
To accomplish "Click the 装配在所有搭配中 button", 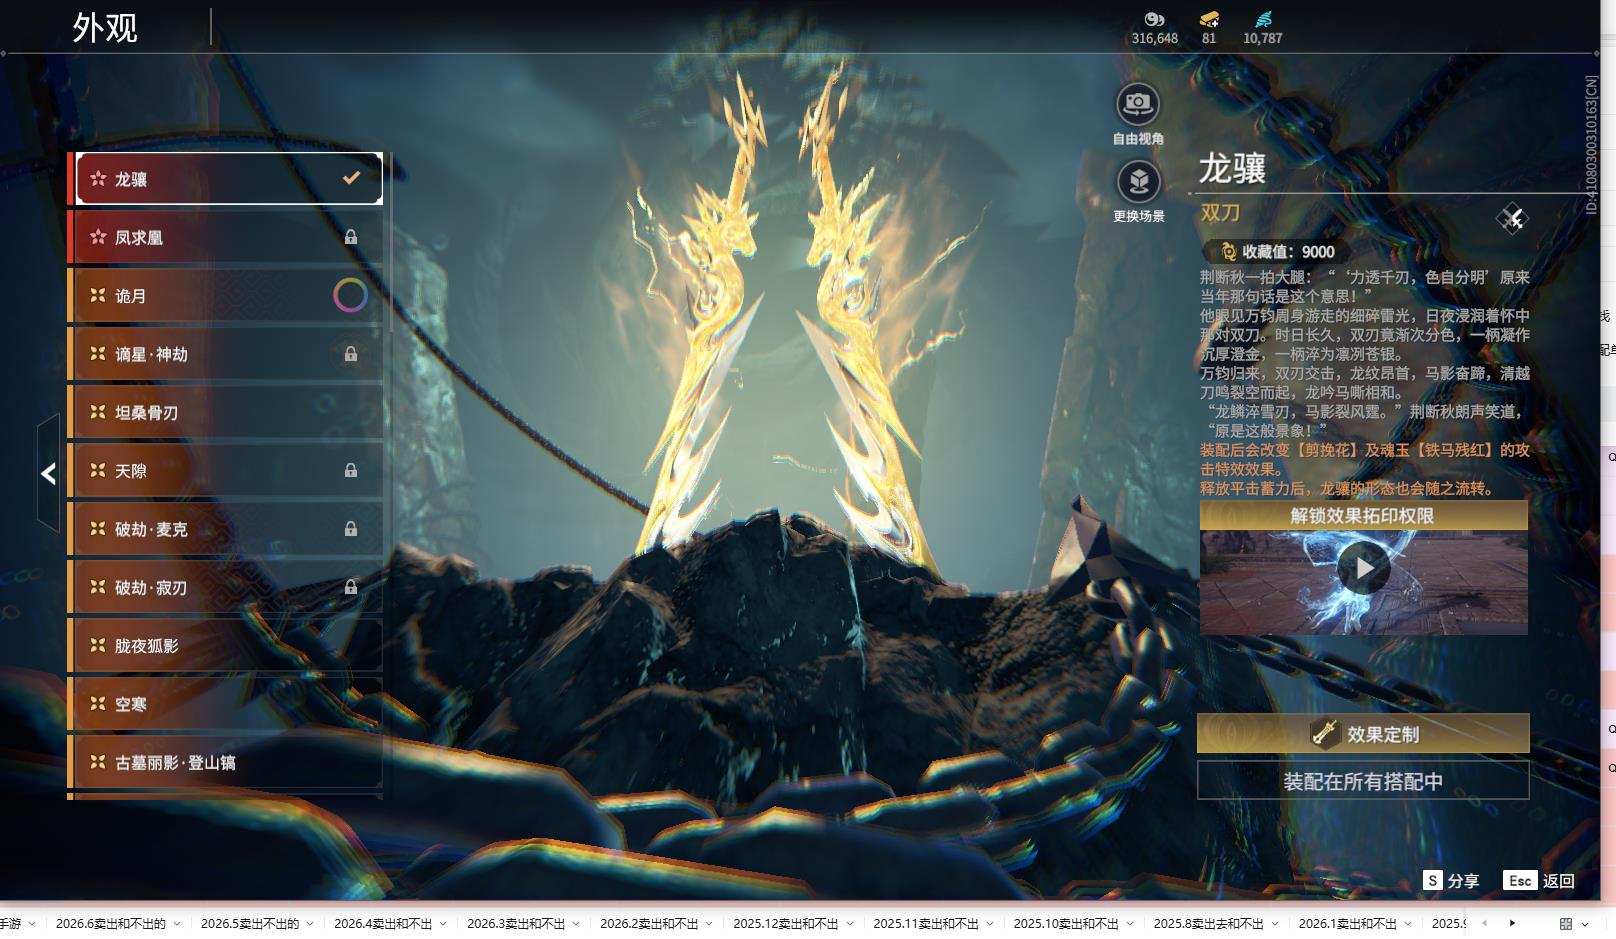I will [1363, 781].
